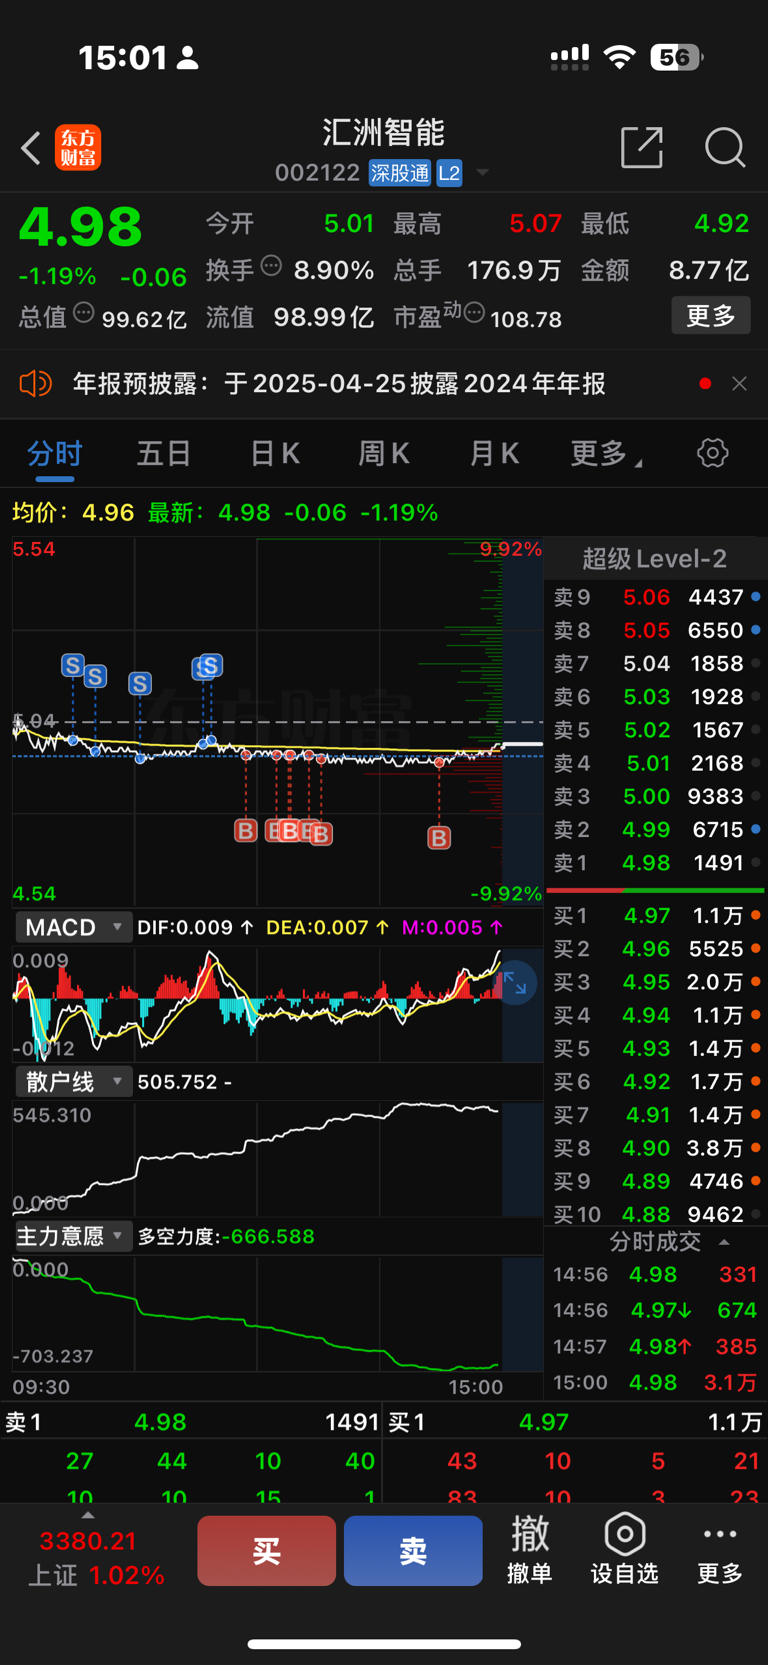Tap the info icon beside 总值
769x1665 pixels.
pos(84,313)
